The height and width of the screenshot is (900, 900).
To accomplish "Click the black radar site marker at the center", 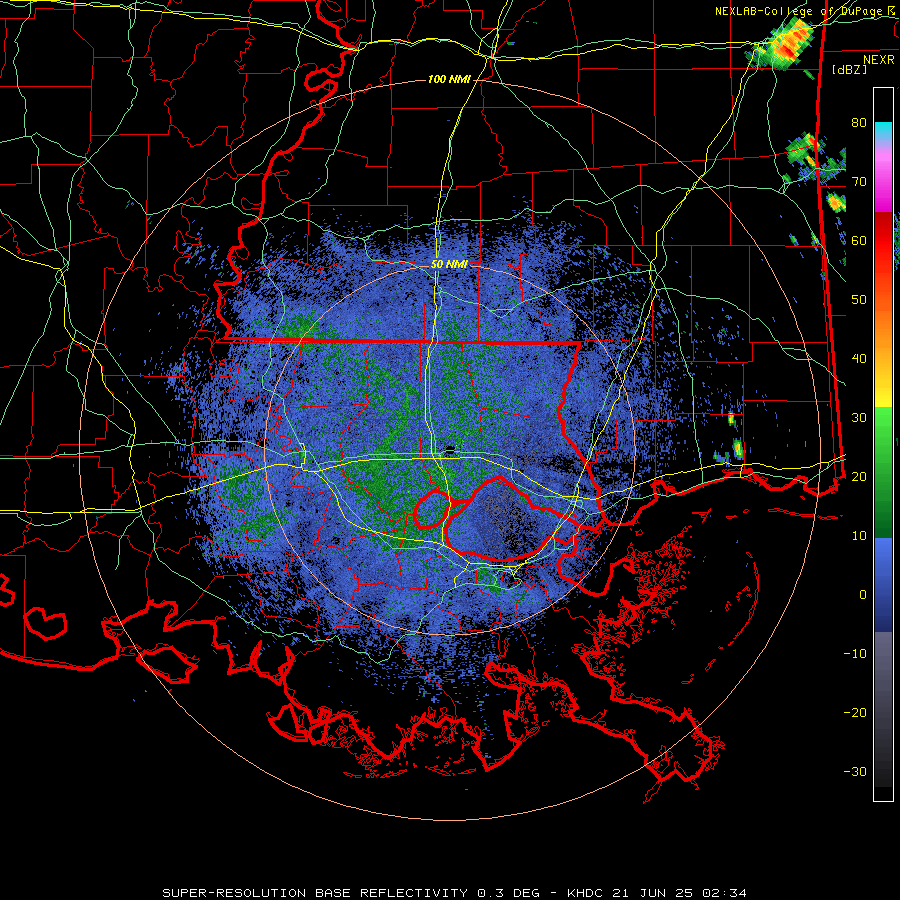I will pyautogui.click(x=450, y=449).
